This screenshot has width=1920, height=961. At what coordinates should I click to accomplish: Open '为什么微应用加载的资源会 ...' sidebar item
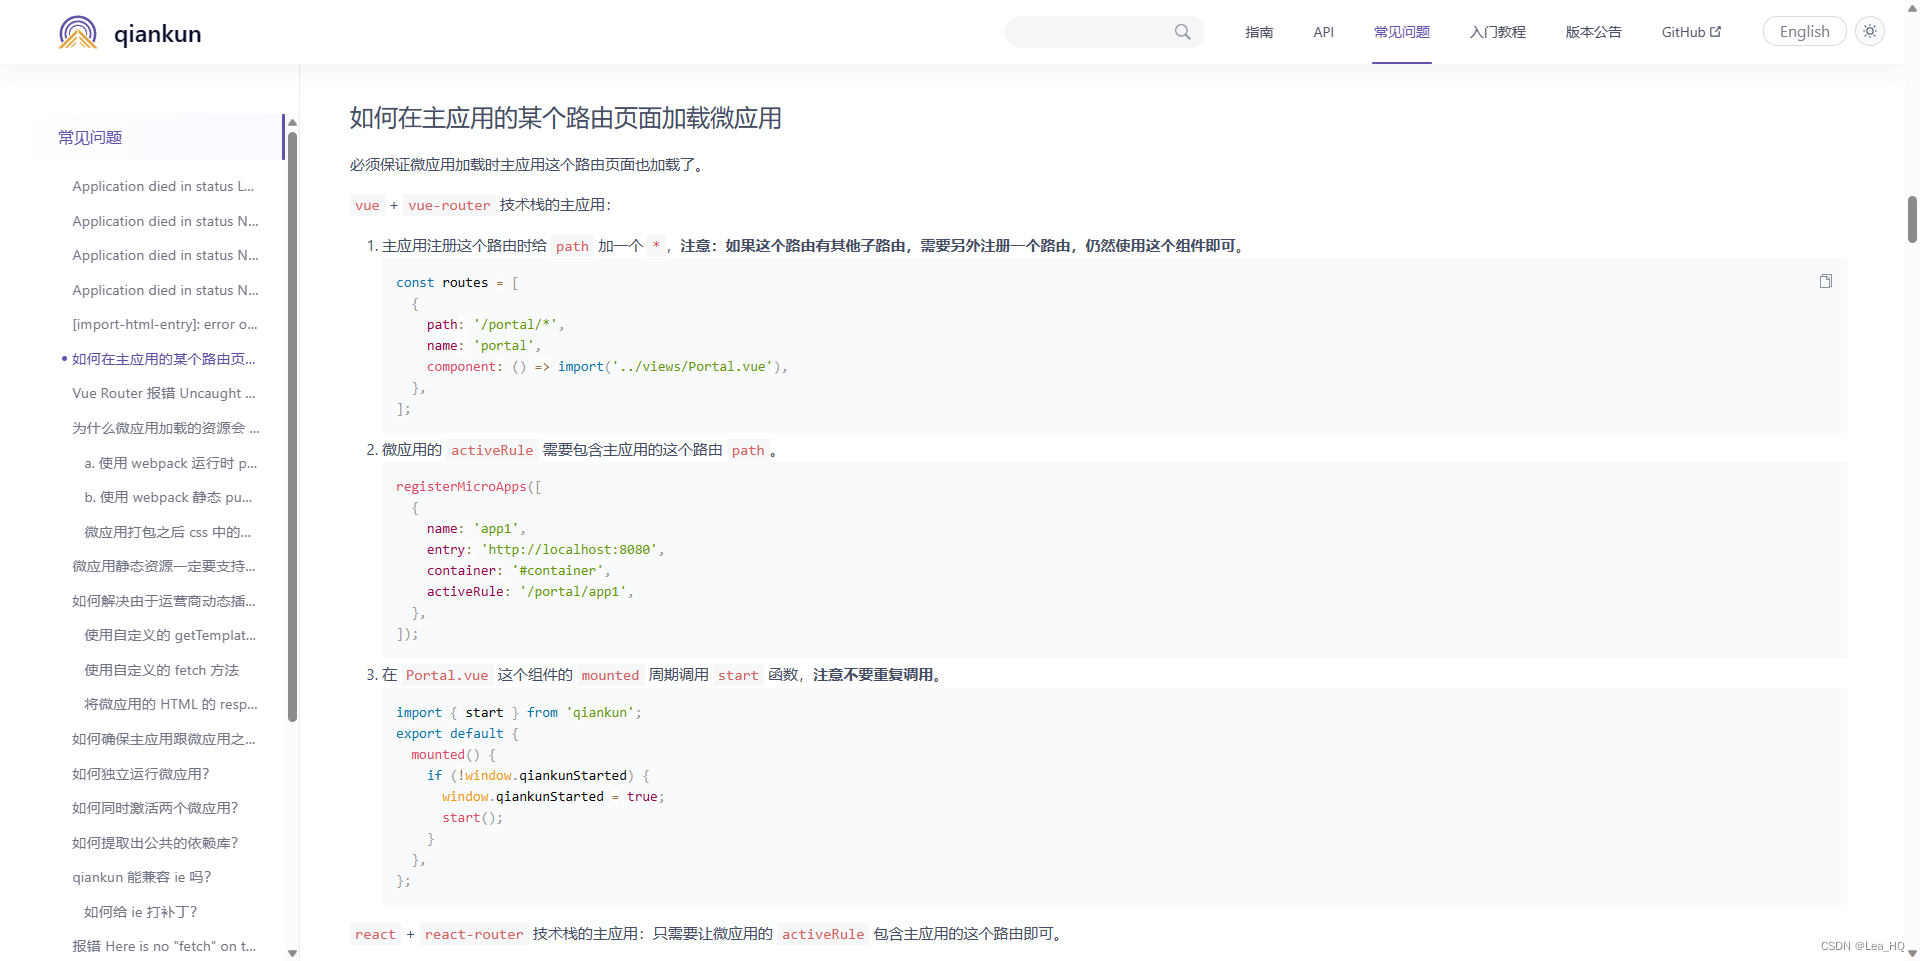tap(166, 428)
